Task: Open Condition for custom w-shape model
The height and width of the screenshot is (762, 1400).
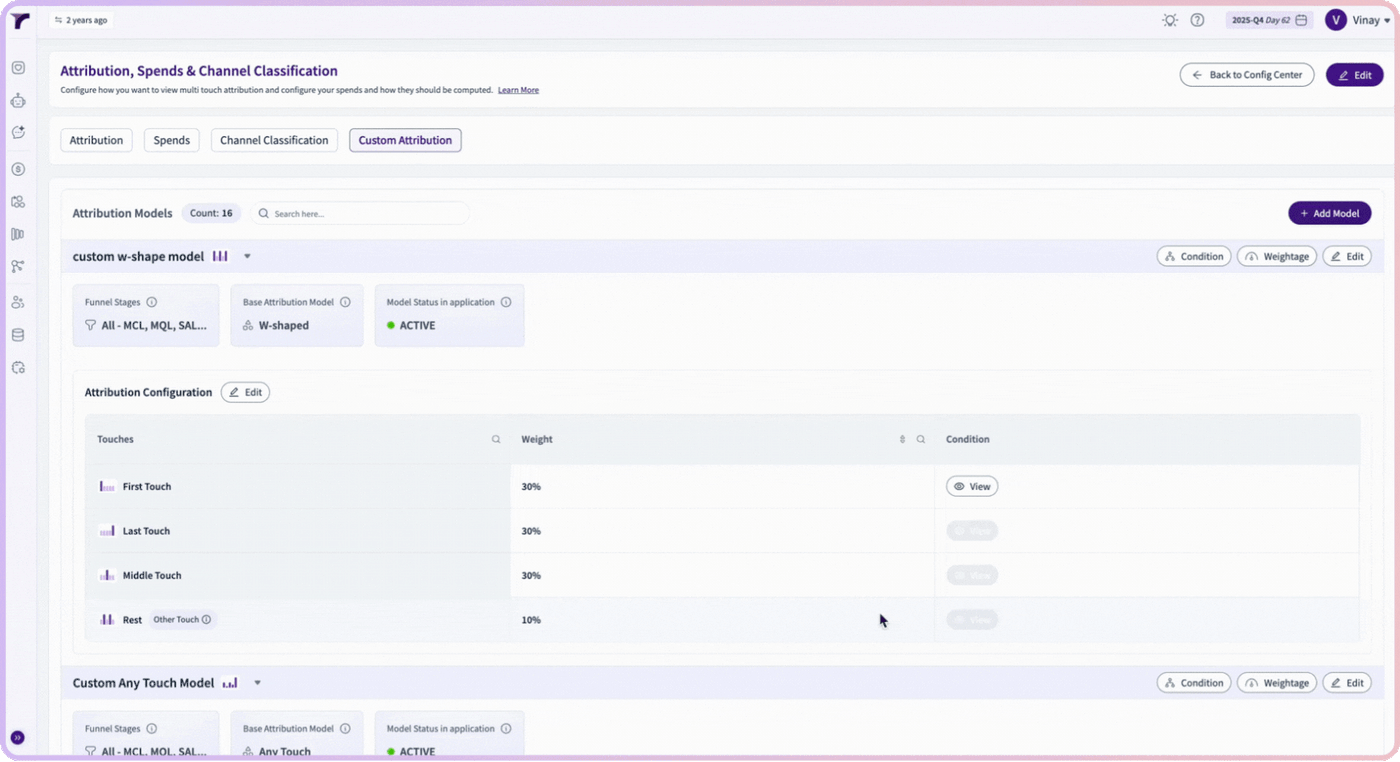Action: (x=1194, y=256)
